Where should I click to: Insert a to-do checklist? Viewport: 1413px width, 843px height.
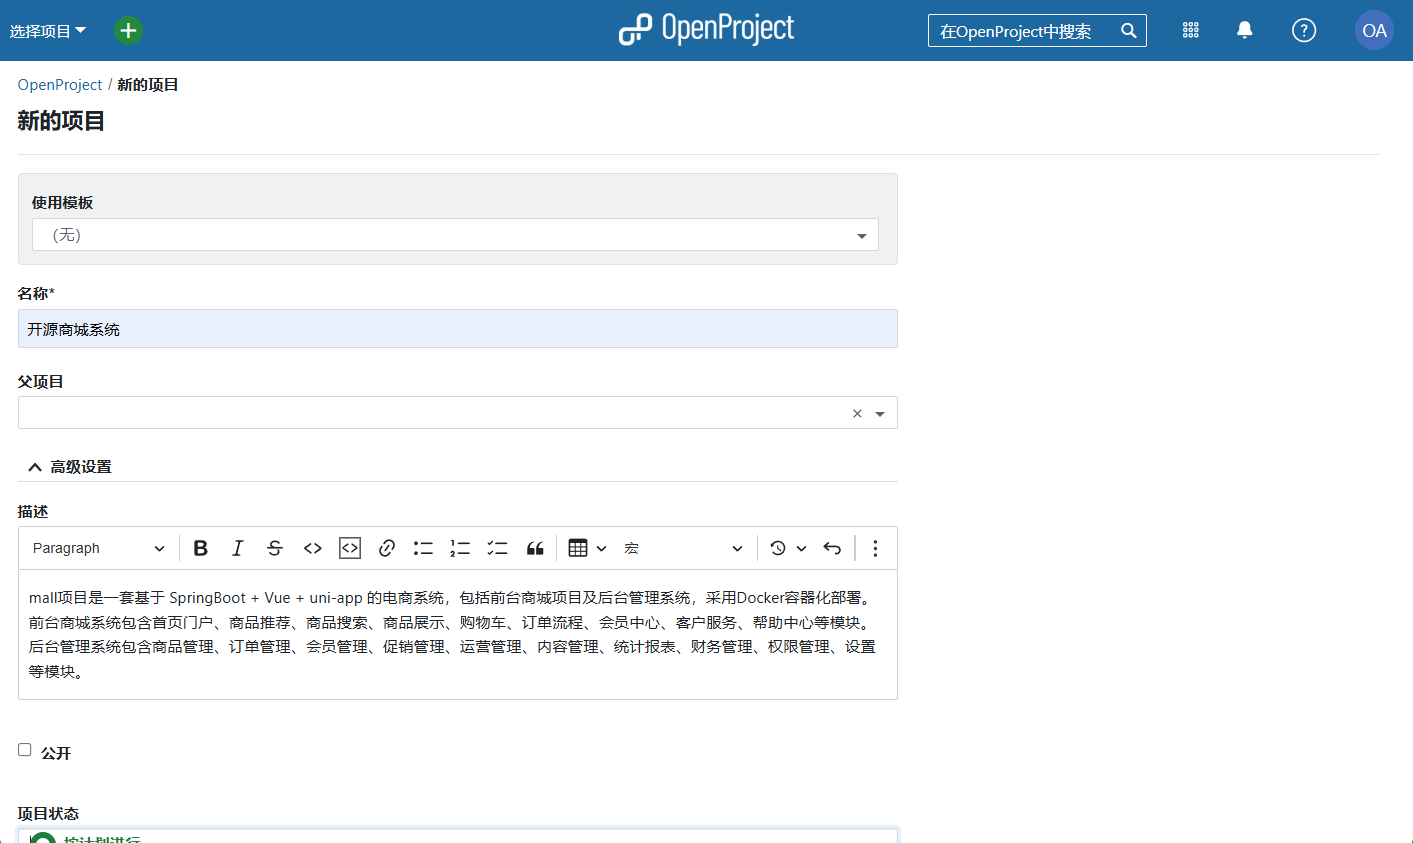click(x=497, y=548)
